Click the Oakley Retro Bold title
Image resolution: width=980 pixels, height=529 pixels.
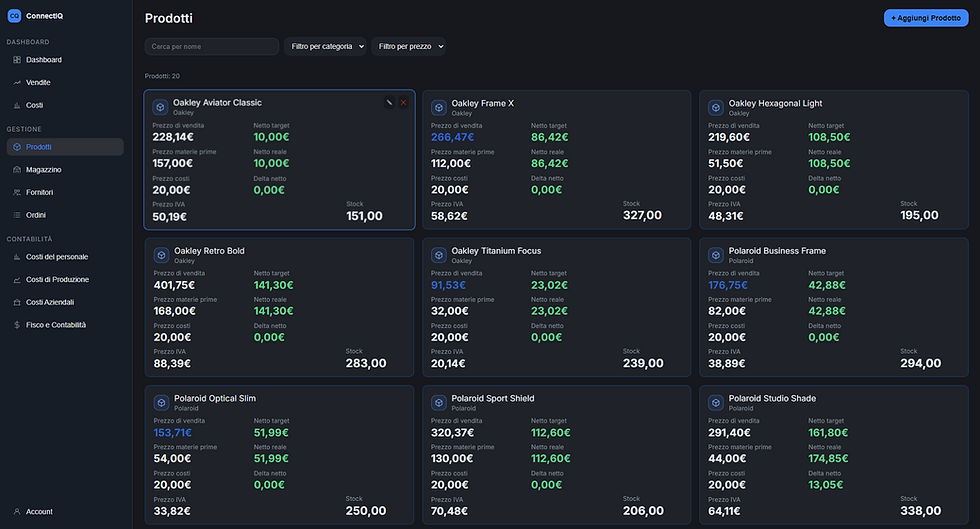tap(209, 251)
